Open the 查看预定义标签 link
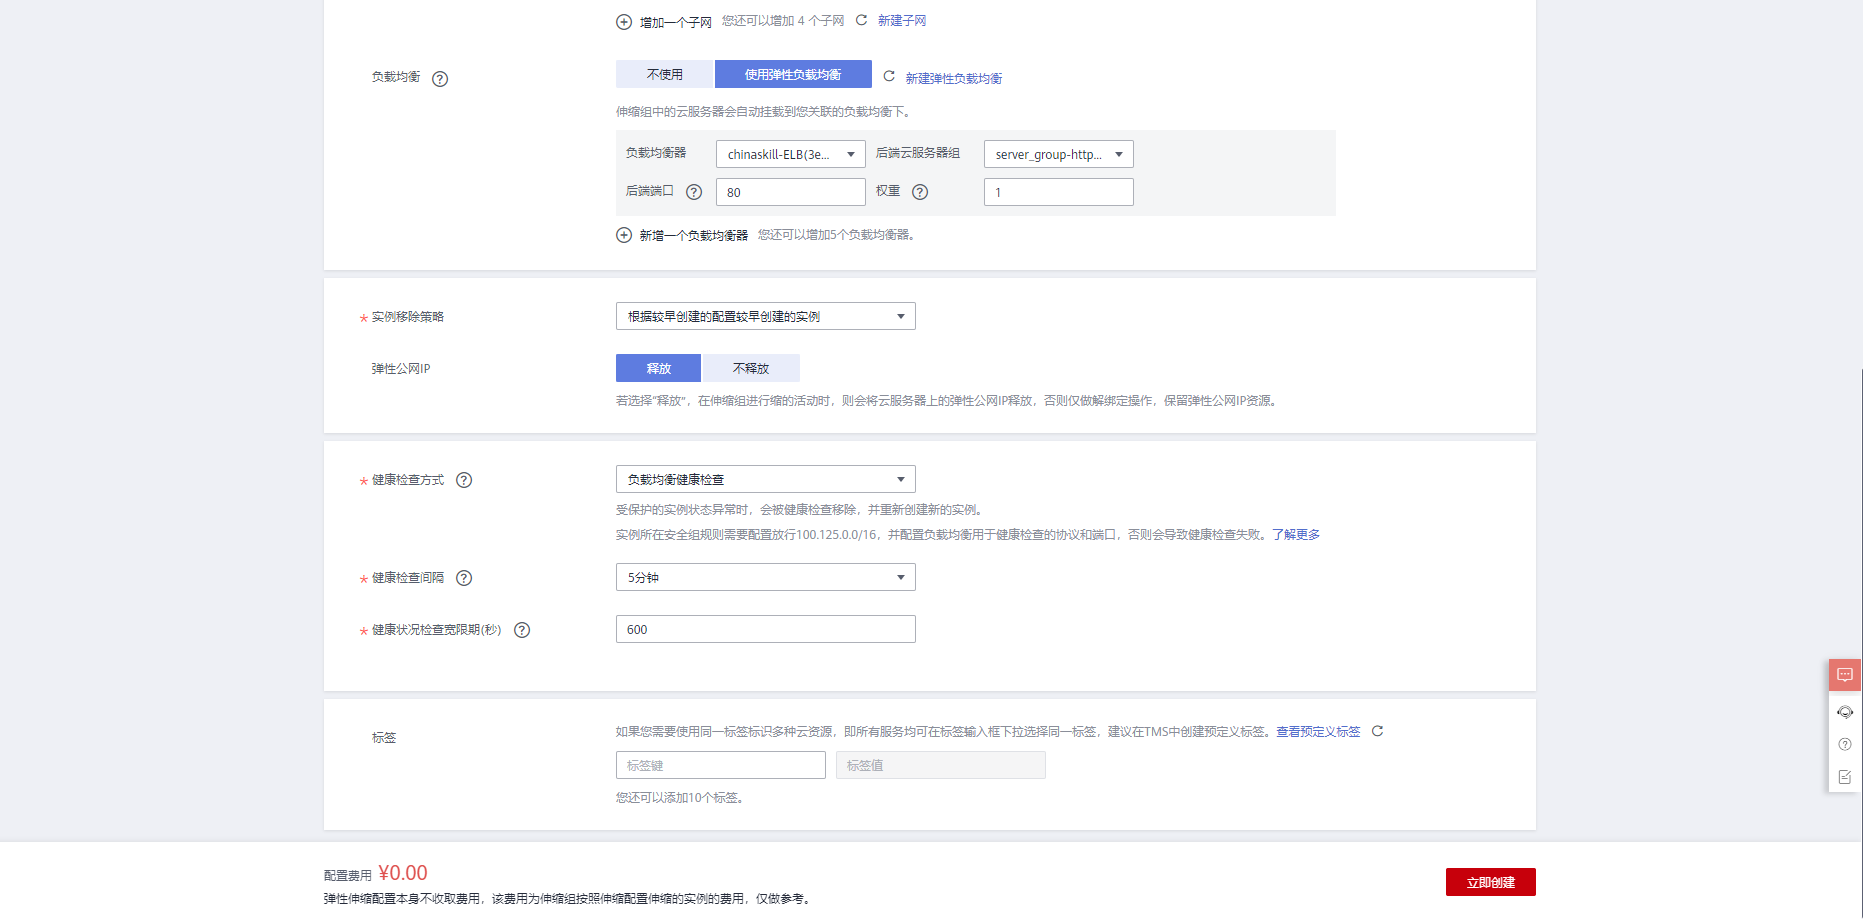The height and width of the screenshot is (919, 1863). pos(1318,732)
